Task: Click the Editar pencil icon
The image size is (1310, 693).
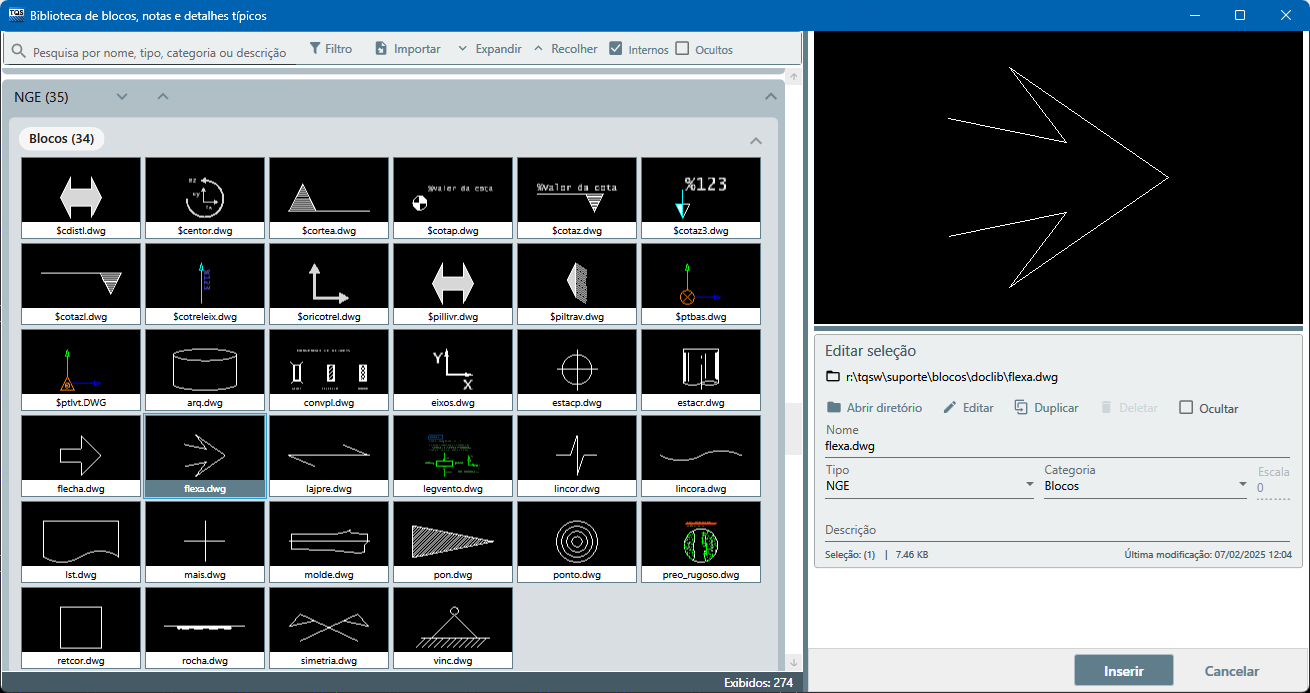Action: tap(950, 408)
